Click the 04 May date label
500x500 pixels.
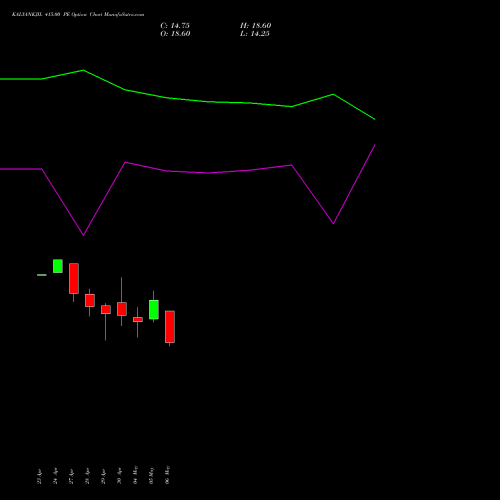pyautogui.click(x=135, y=475)
